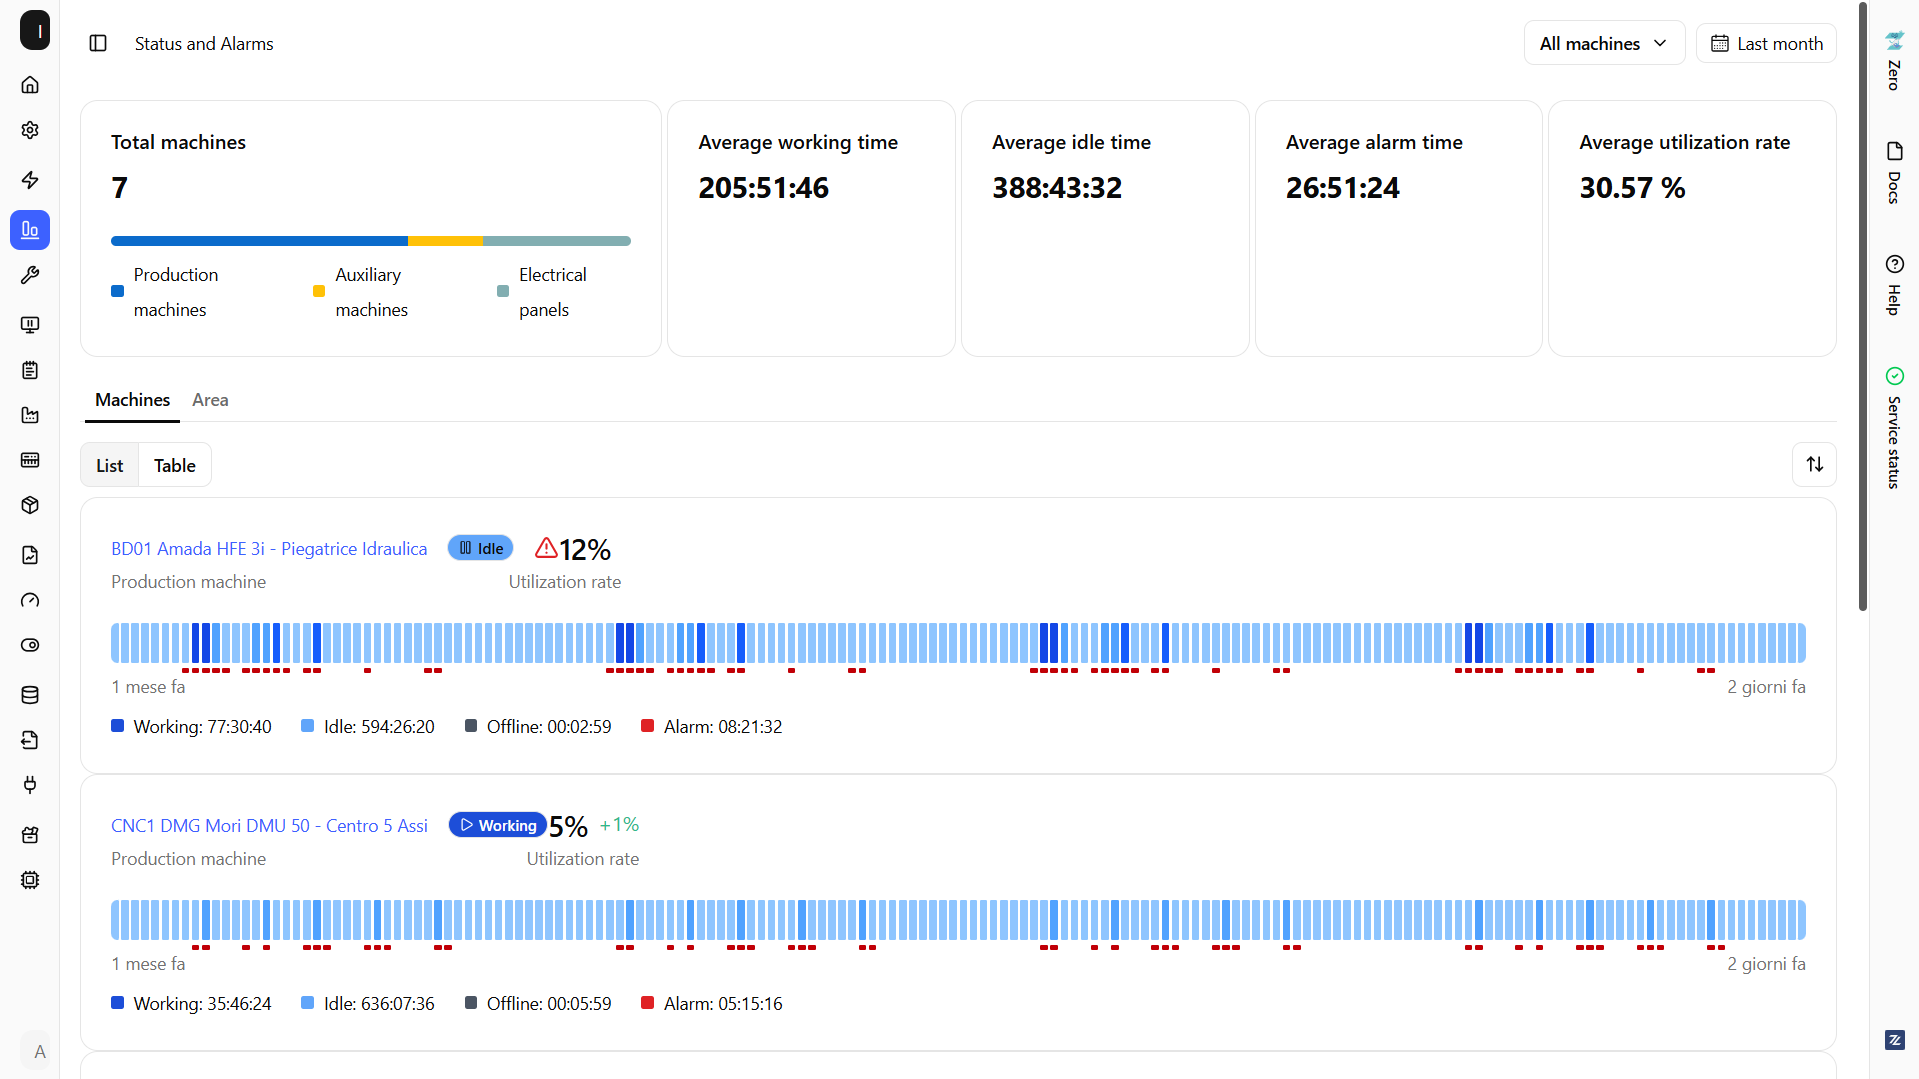
Task: Open the database icon in sidebar
Action: click(30, 695)
